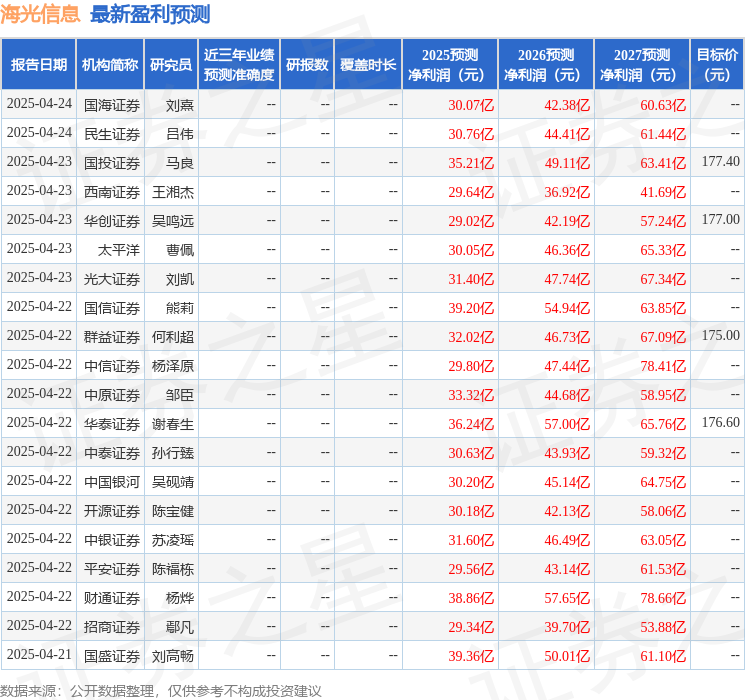
Task: Click analyst name 王湘杰
Action: click(x=173, y=192)
